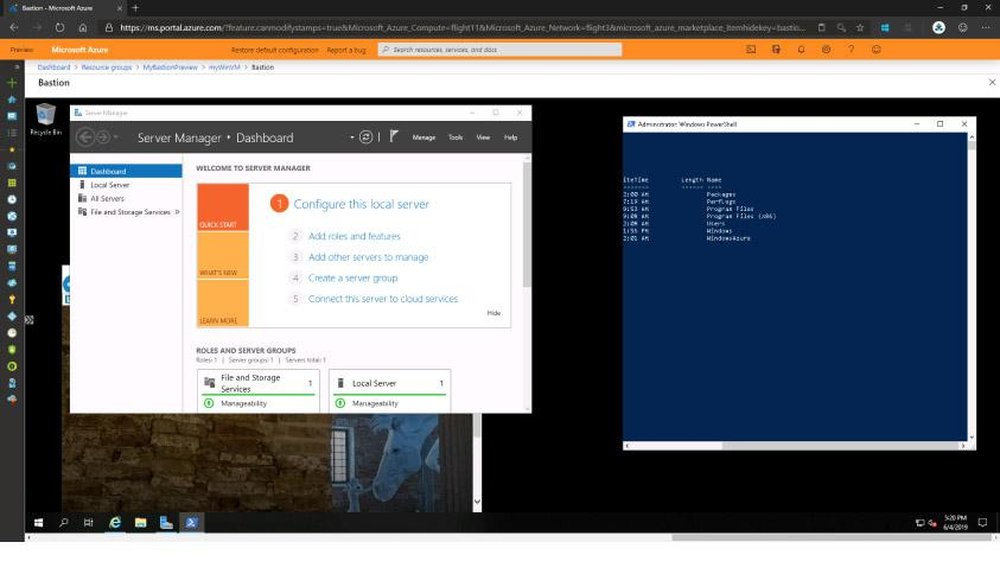Select the WHAT'S NEW tile

pyautogui.click(x=223, y=255)
